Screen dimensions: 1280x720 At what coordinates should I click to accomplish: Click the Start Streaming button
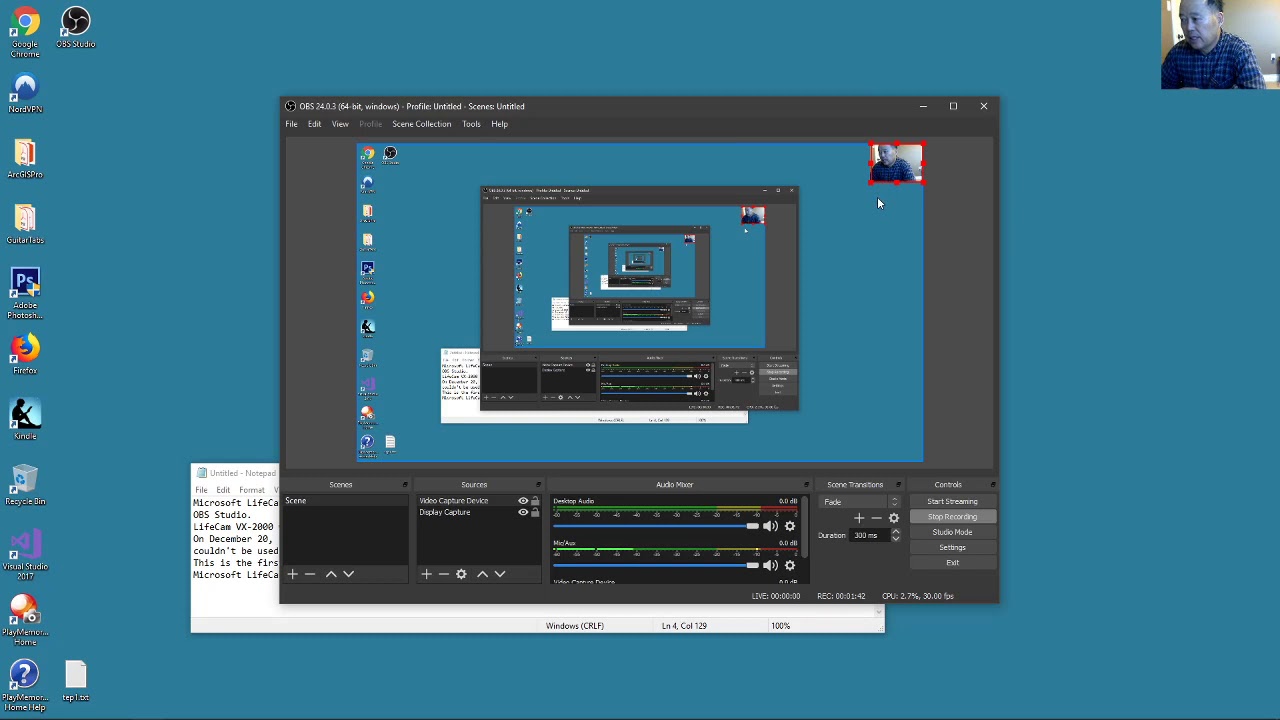pos(952,502)
